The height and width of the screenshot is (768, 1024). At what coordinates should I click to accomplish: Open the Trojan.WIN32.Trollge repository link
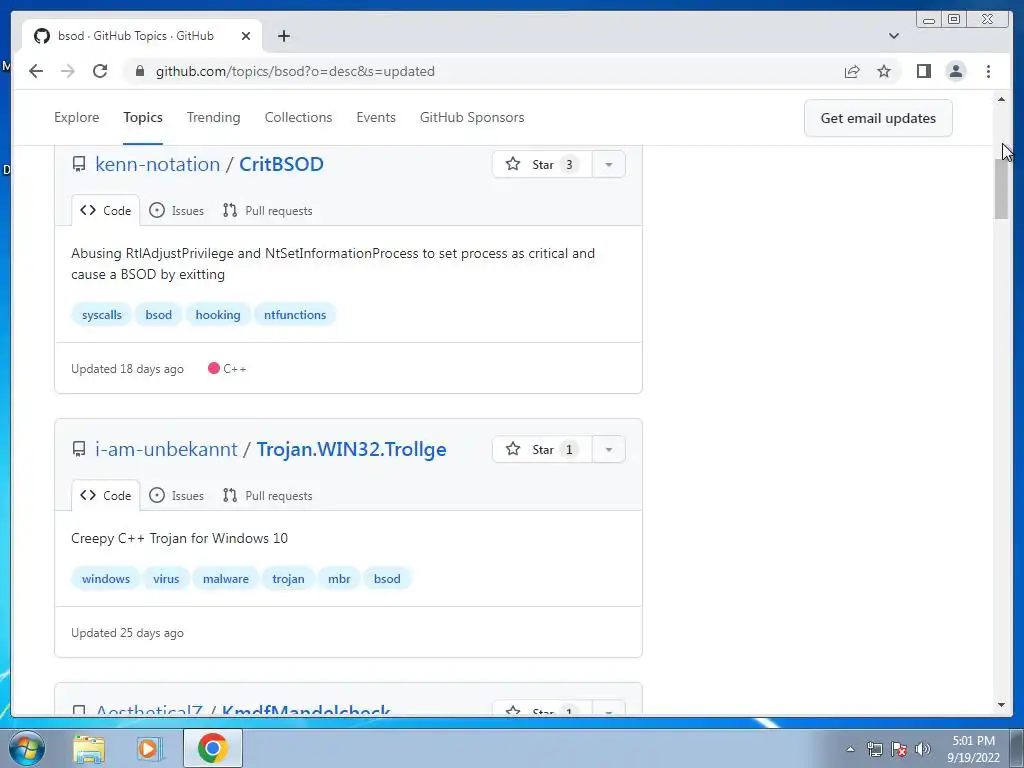[351, 449]
